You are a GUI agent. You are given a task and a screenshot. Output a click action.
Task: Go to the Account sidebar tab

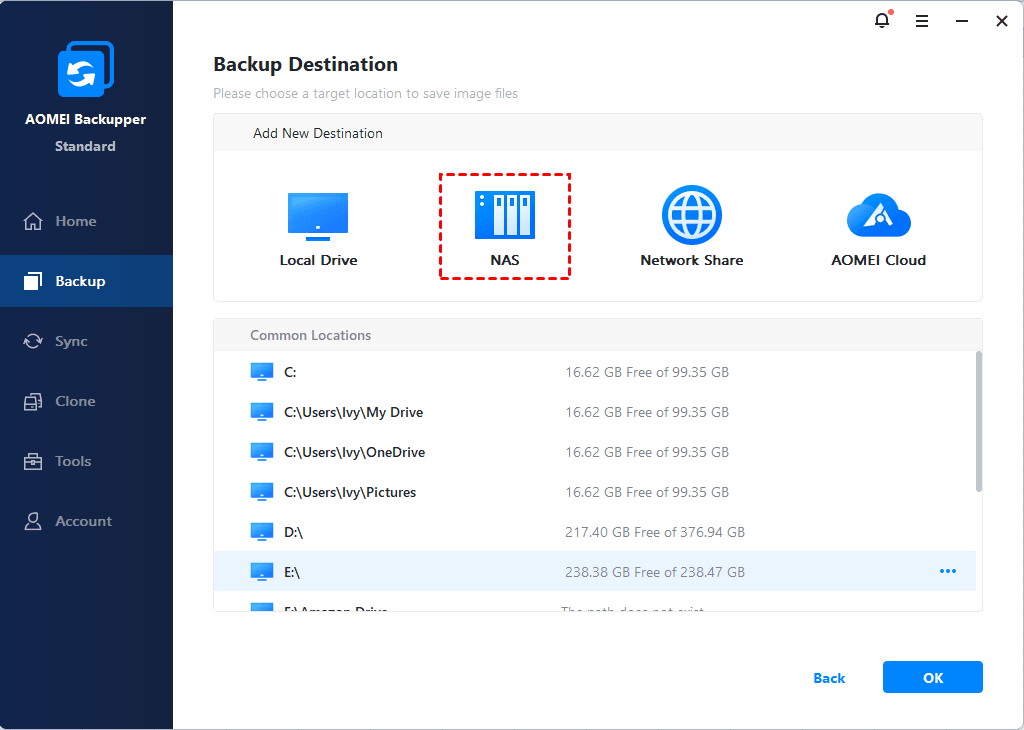pos(83,521)
